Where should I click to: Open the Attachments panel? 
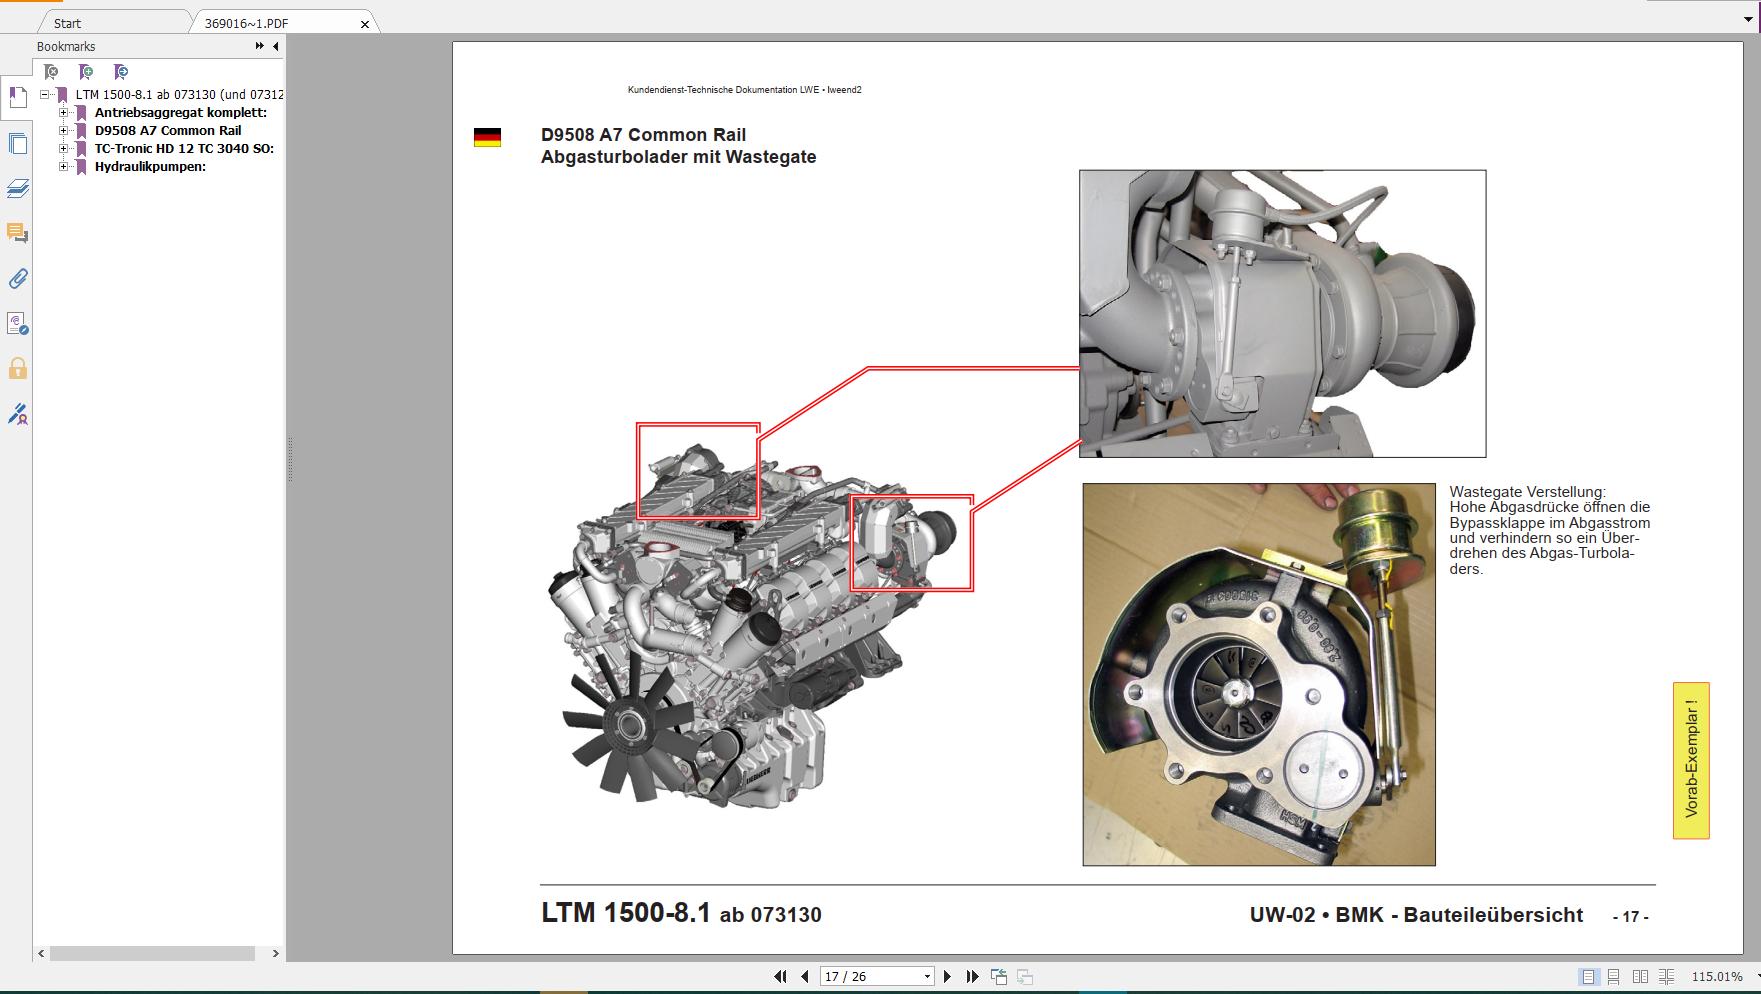pyautogui.click(x=17, y=280)
